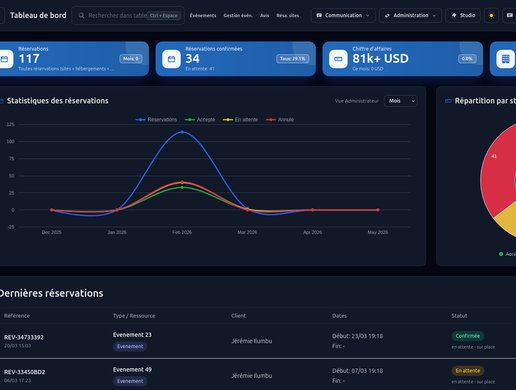The width and height of the screenshot is (516, 390).
Task: Toggle Annulé series in chart legend
Action: (280, 119)
